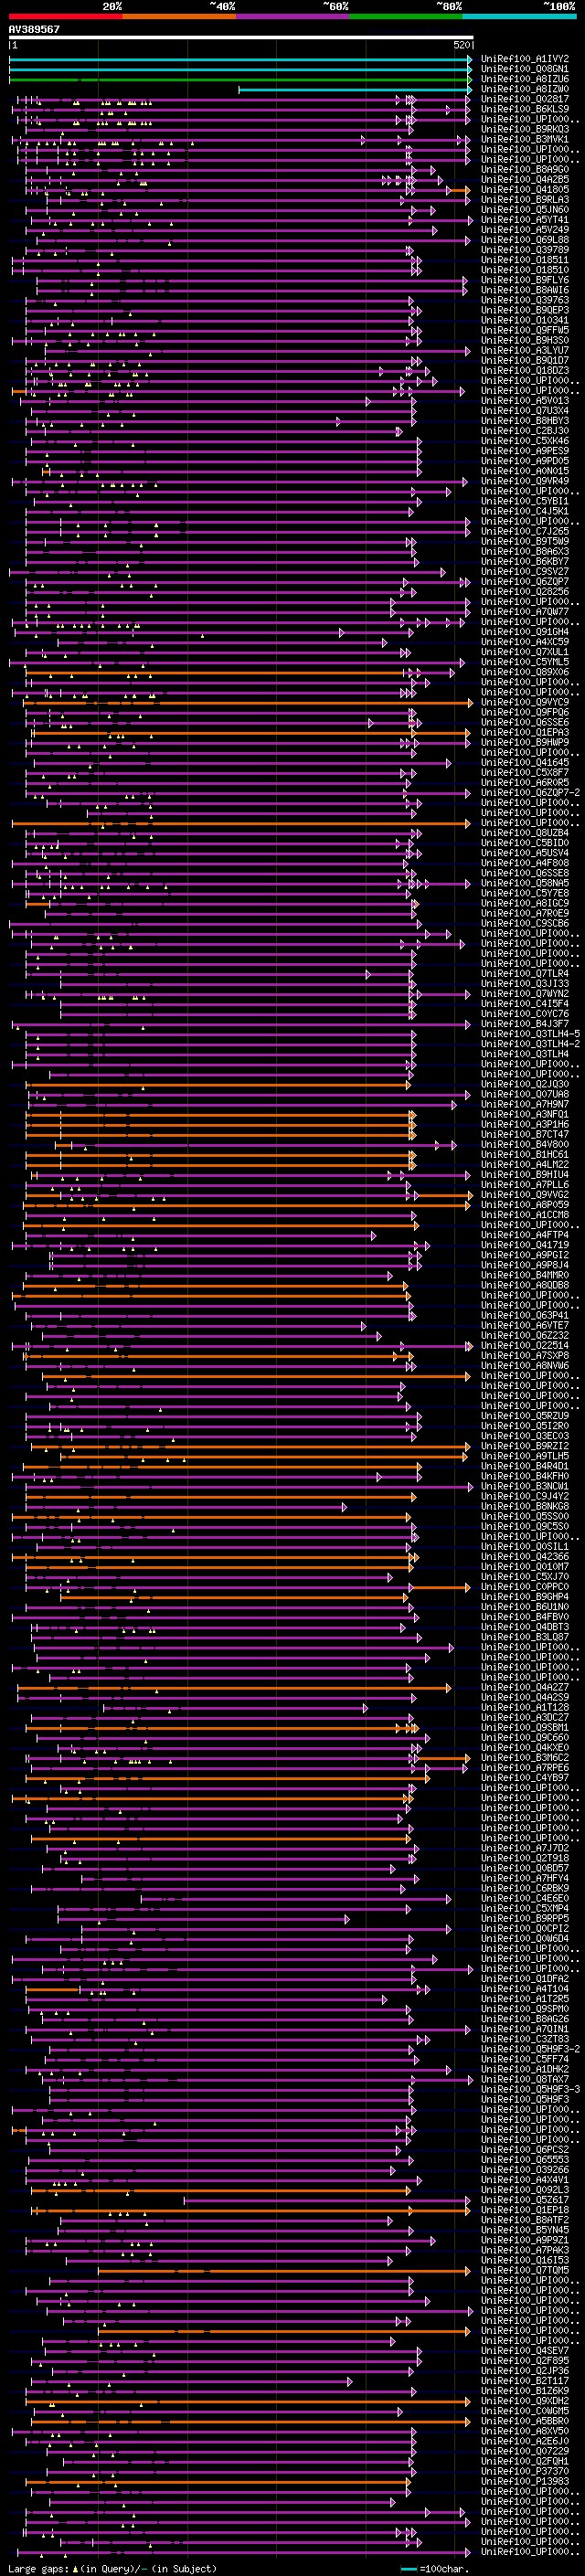Select the UniRef100_Q3TLH4-2 isoform label
Viewport: 585px width, 2576px height.
point(530,1044)
